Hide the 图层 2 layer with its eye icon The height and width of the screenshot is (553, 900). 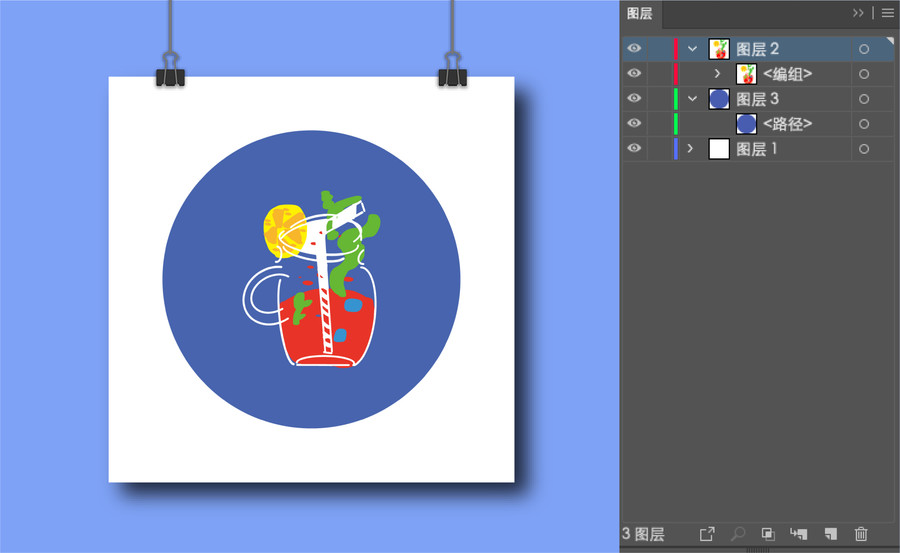(634, 48)
